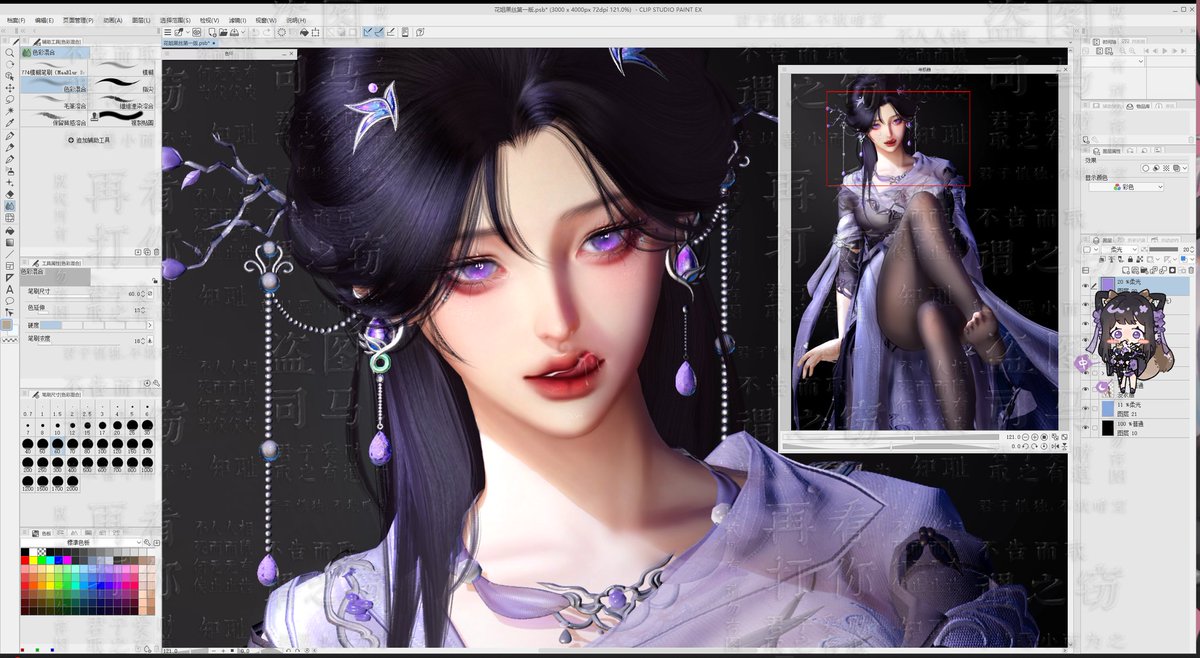Image resolution: width=1200 pixels, height=658 pixels.
Task: Choose brush size preset 2000
Action: pos(72,483)
